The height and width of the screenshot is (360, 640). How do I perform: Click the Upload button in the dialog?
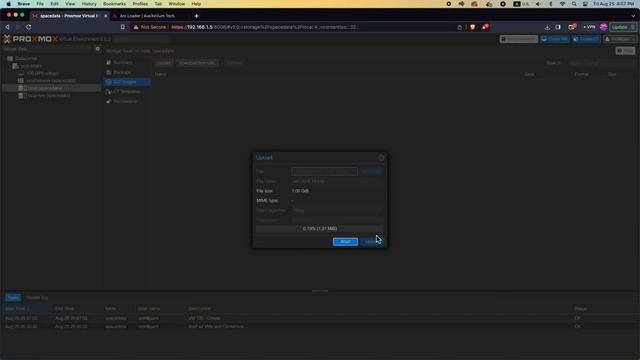371,242
